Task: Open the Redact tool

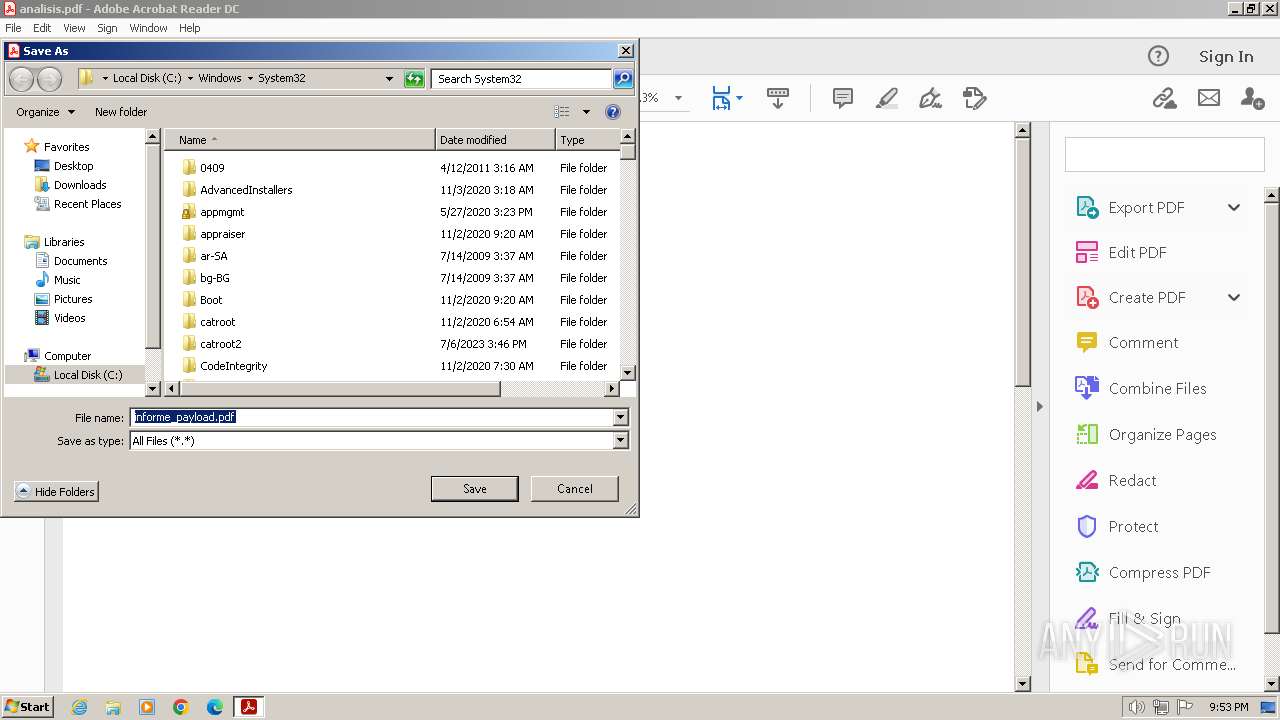Action: coord(1116,481)
